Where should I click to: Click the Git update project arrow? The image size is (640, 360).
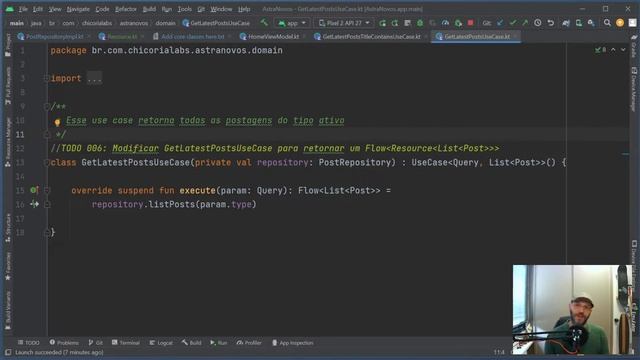[x=500, y=23]
